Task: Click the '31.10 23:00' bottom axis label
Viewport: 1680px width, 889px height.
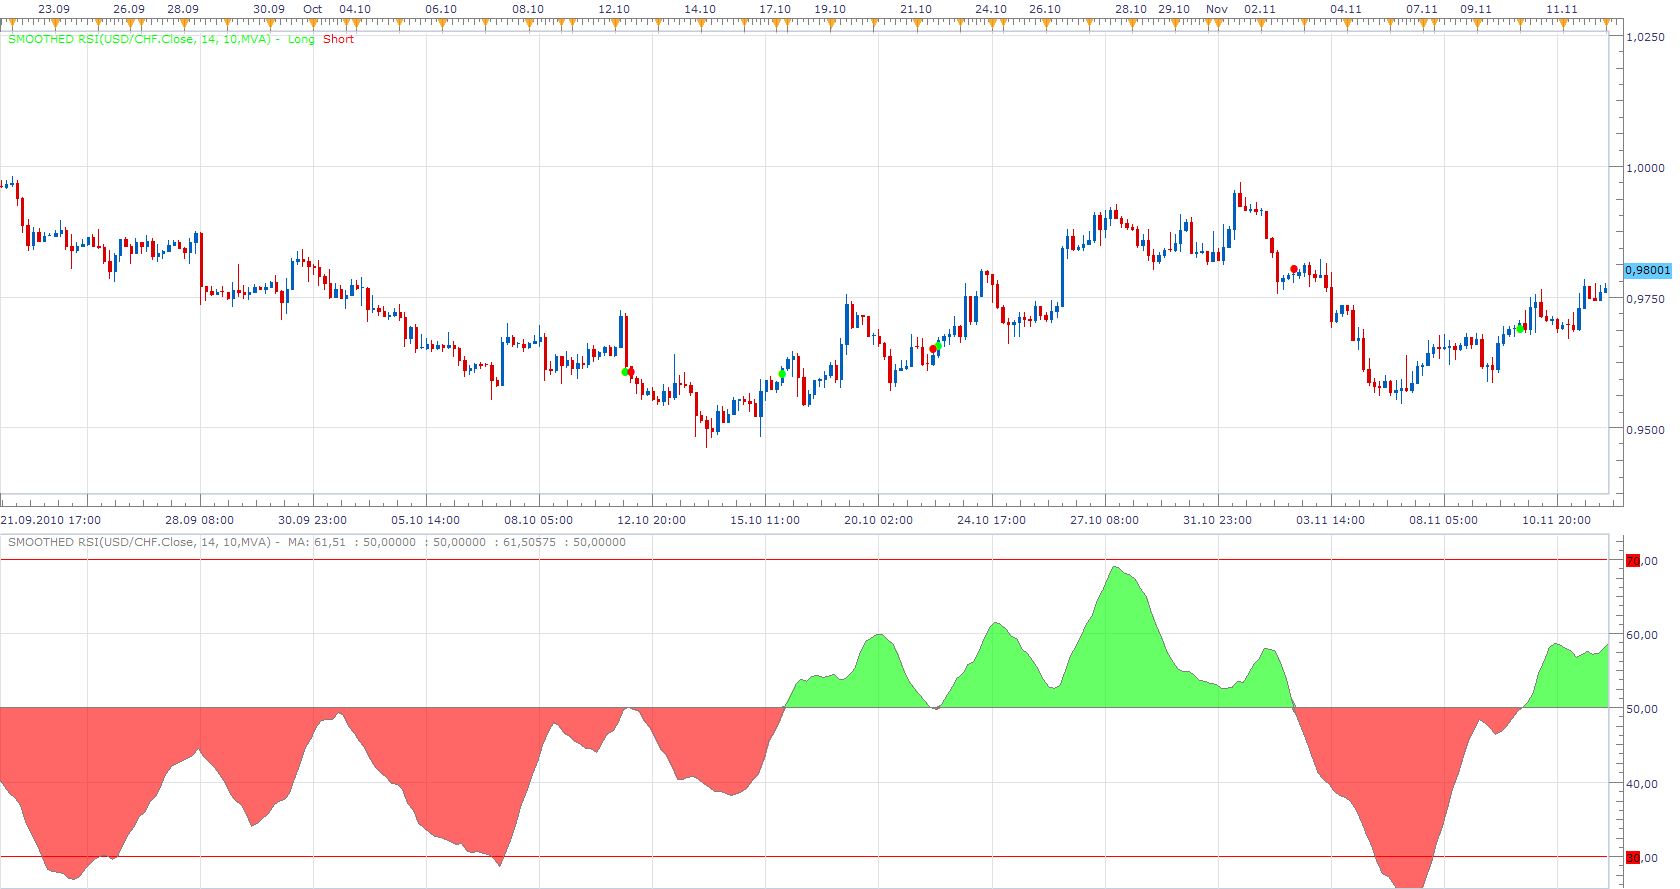Action: click(x=1217, y=520)
